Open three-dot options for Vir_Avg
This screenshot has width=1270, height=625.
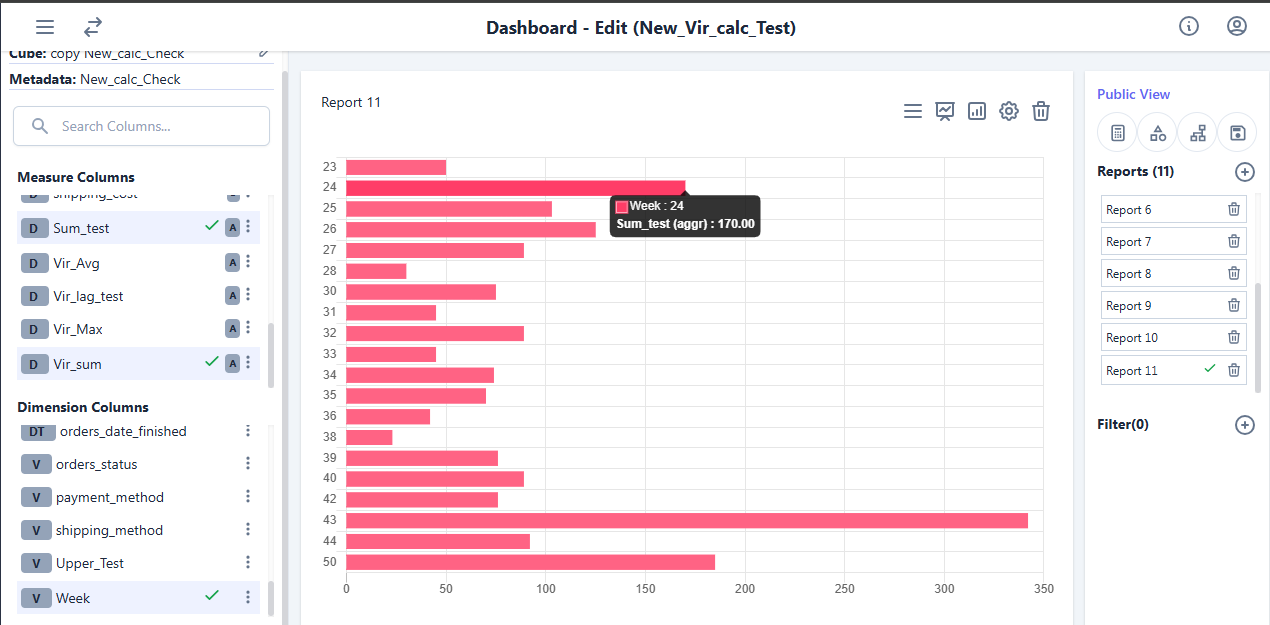(x=248, y=262)
